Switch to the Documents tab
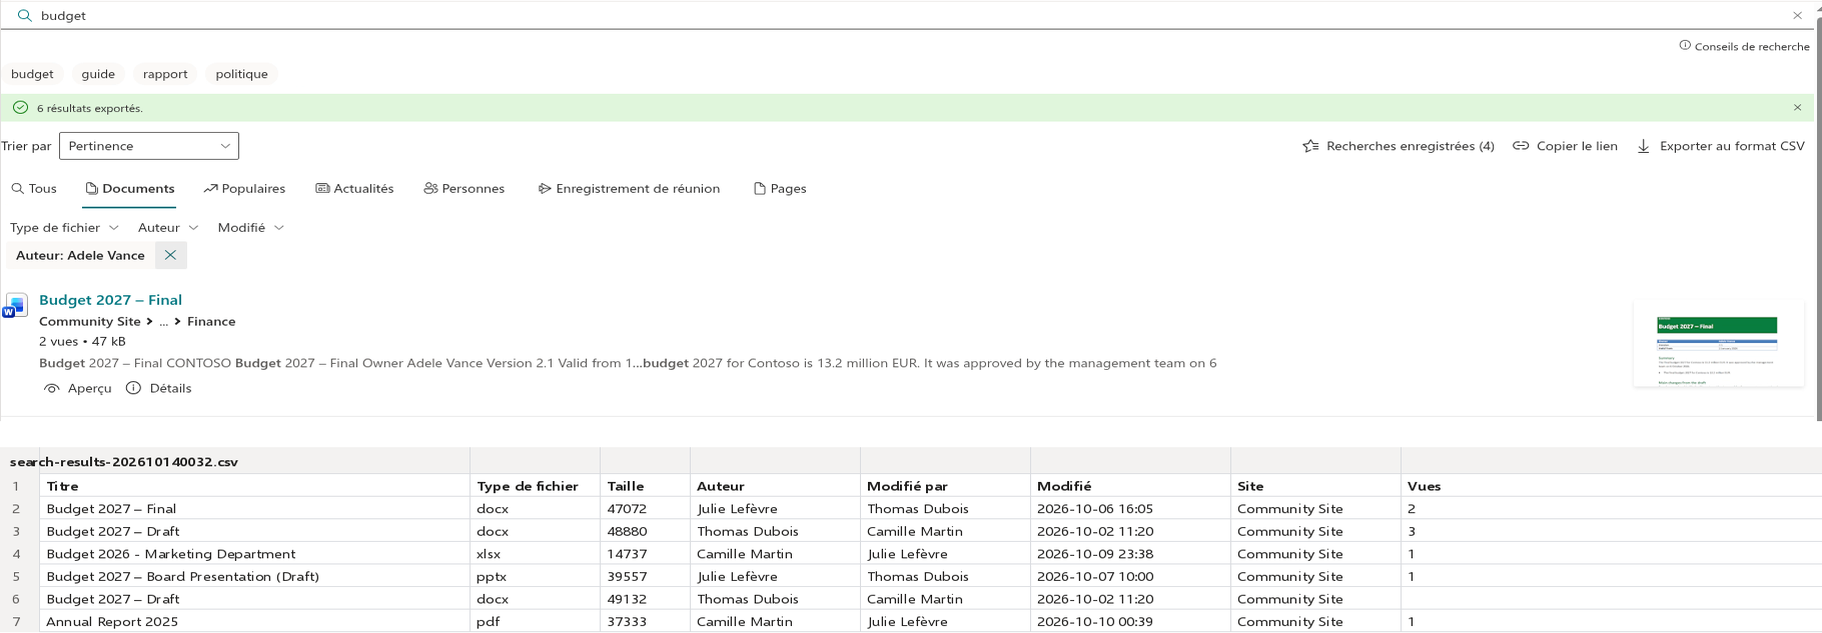Image resolution: width=1822 pixels, height=633 pixels. (x=129, y=188)
